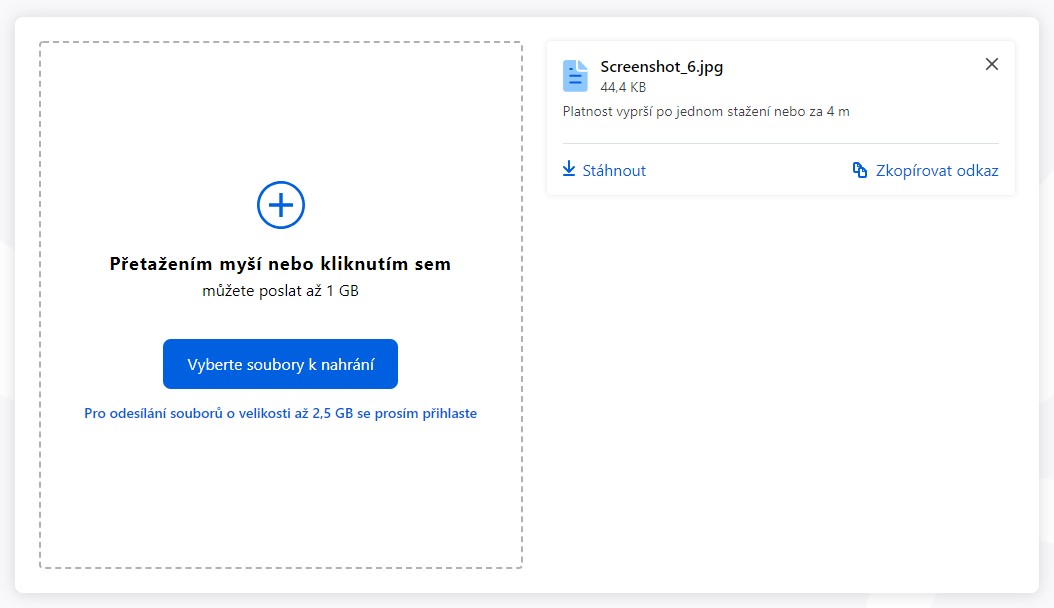The width and height of the screenshot is (1054, 608).
Task: Click the Zkopírovat odkaz text link
Action: tap(936, 170)
